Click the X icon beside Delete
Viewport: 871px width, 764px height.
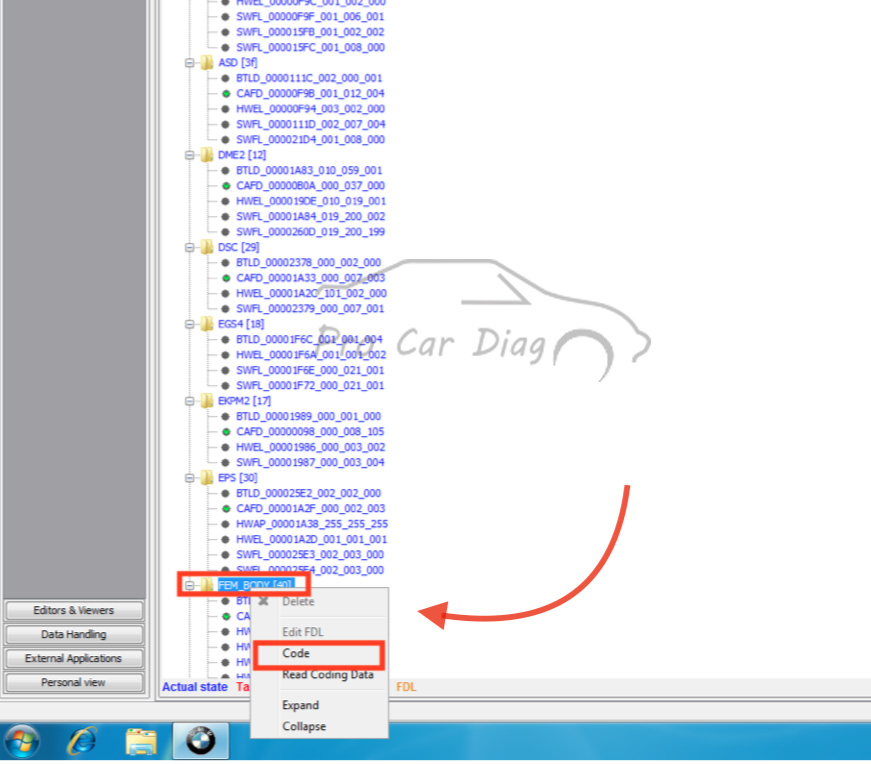263,601
